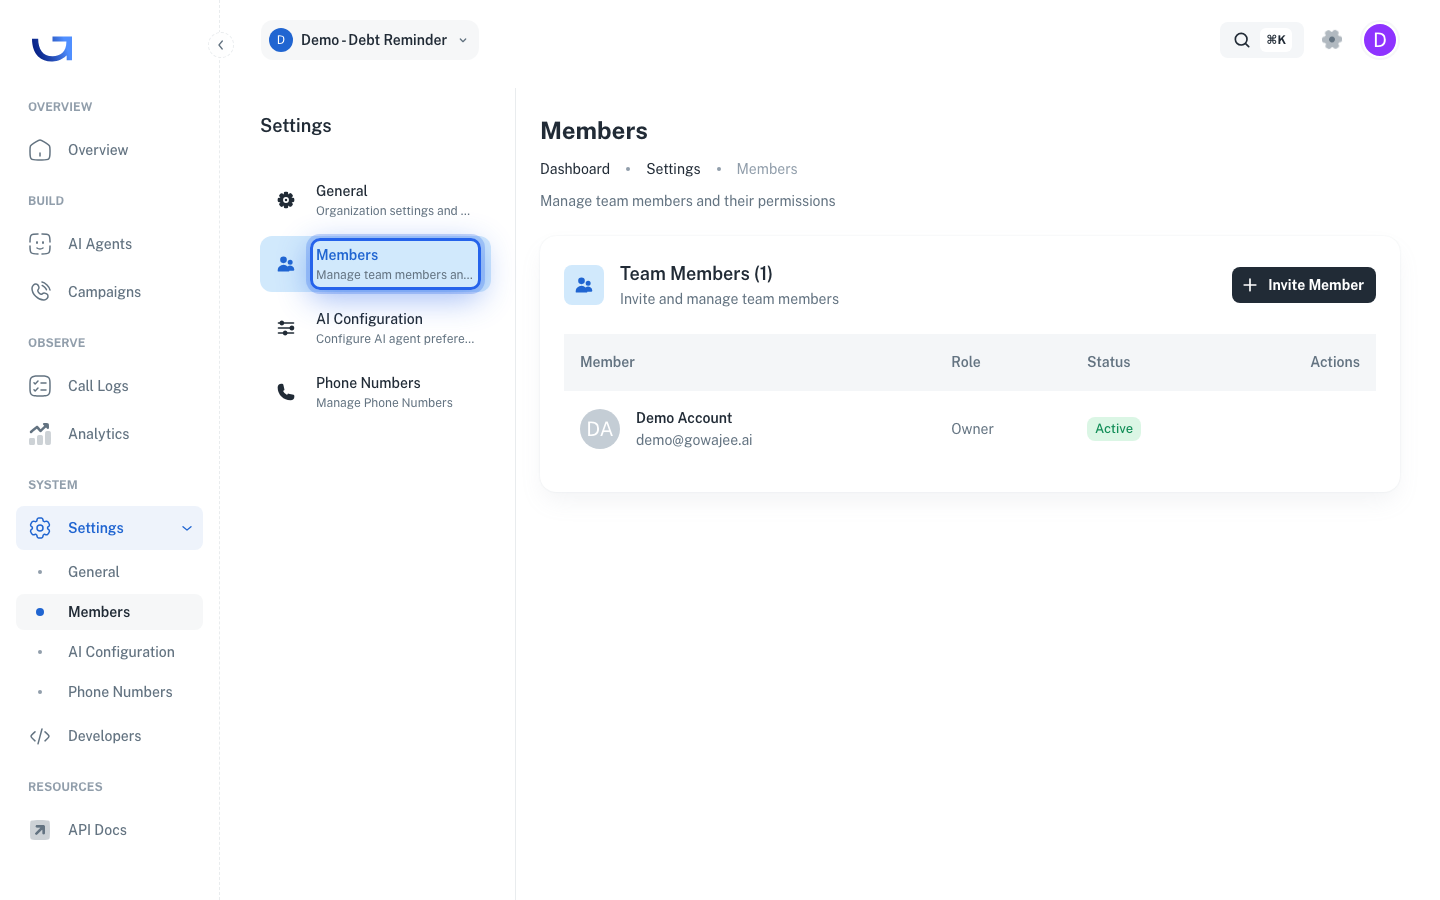The image size is (1440, 900).
Task: Collapse the sidebar with the arrow toggle
Action: 221,45
